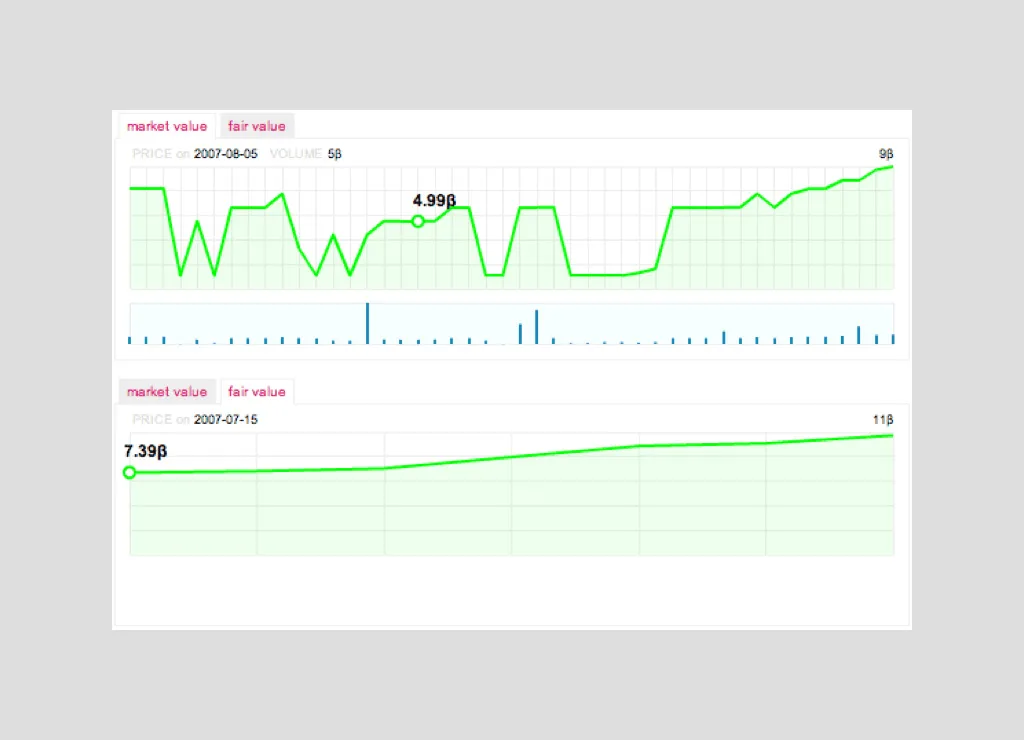The height and width of the screenshot is (740, 1024).
Task: Click the 11β maximum label on the bottom chart
Action: point(883,420)
